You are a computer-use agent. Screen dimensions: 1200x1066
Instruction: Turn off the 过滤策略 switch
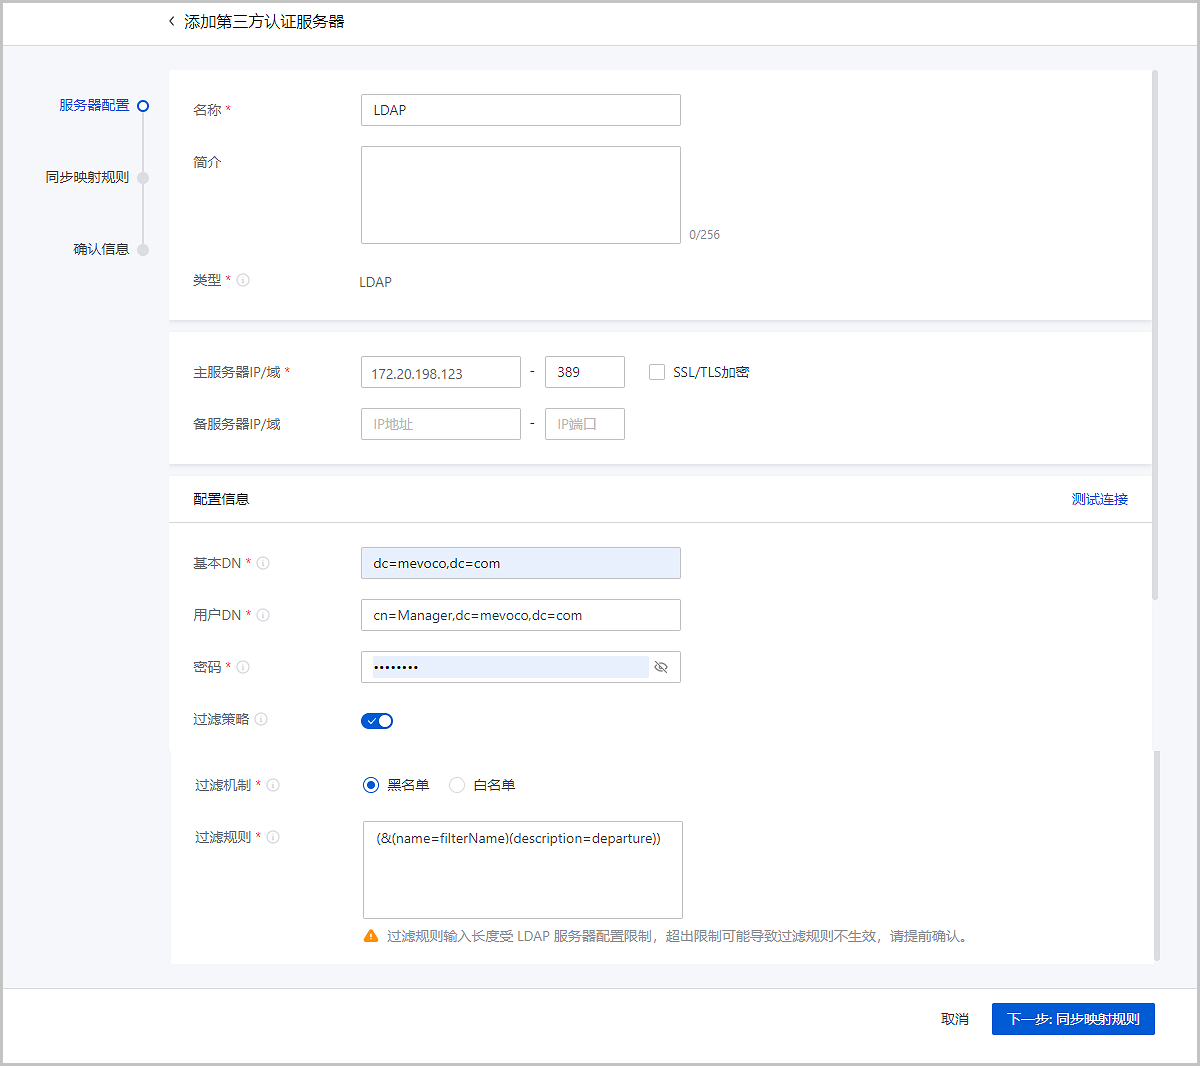pos(377,721)
